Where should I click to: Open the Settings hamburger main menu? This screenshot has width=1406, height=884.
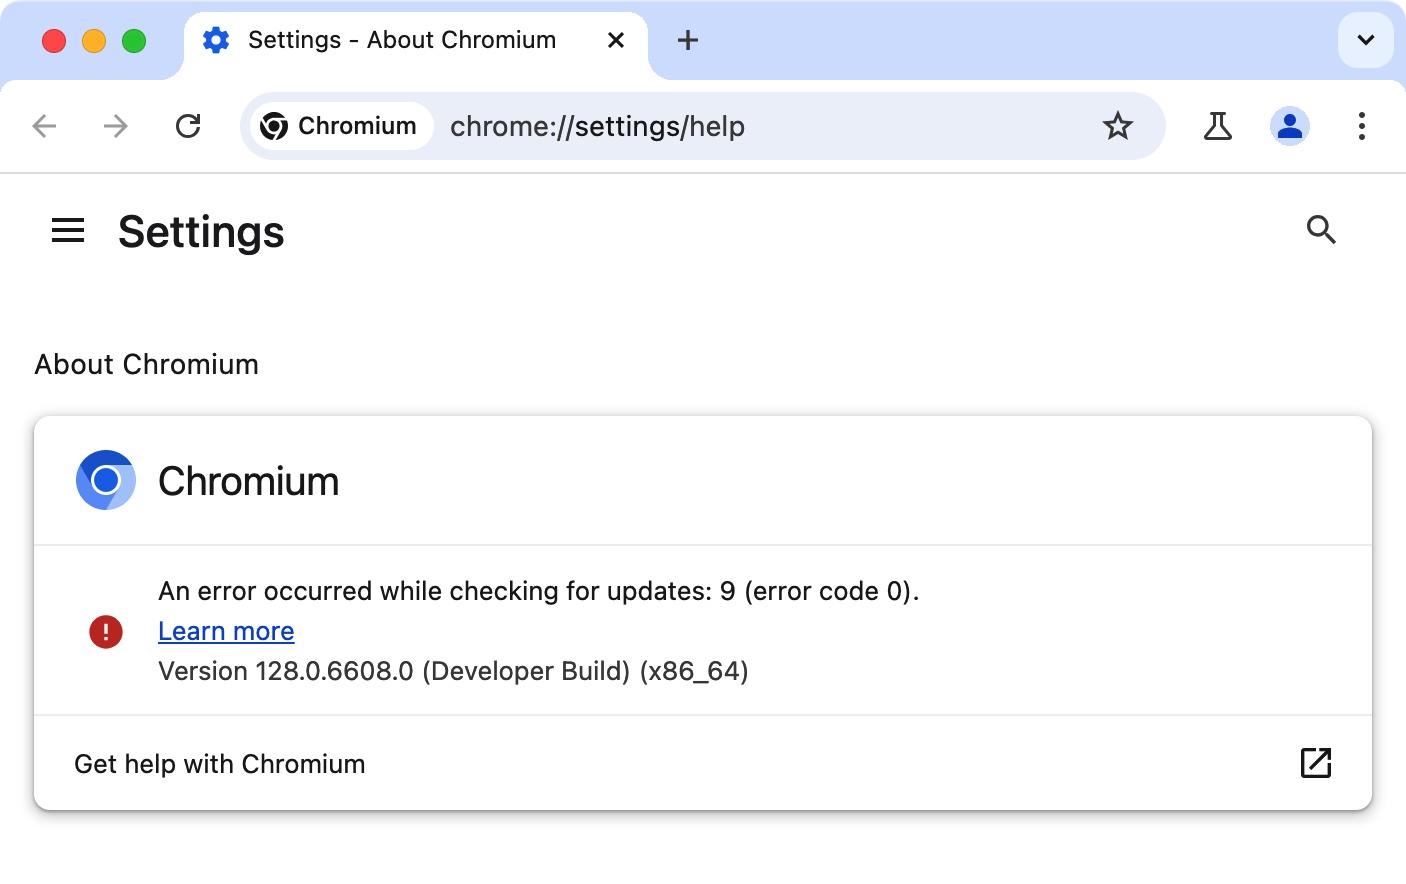pos(68,231)
